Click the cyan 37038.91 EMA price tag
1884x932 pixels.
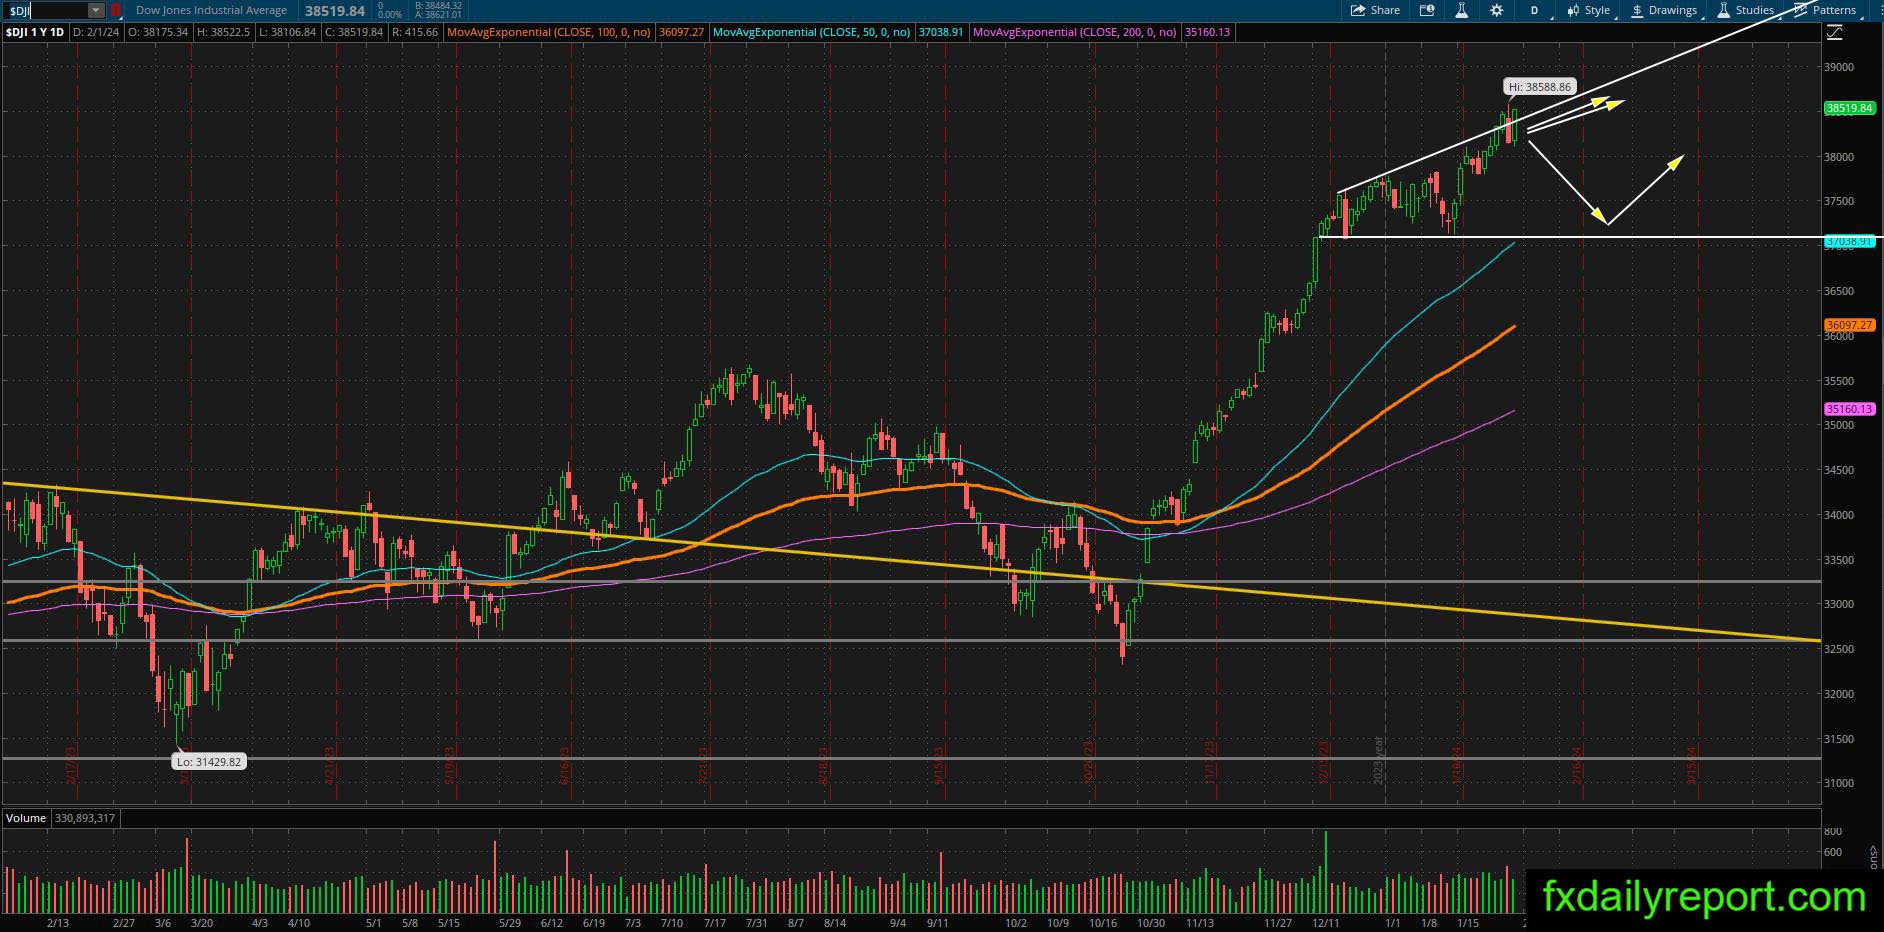1849,241
